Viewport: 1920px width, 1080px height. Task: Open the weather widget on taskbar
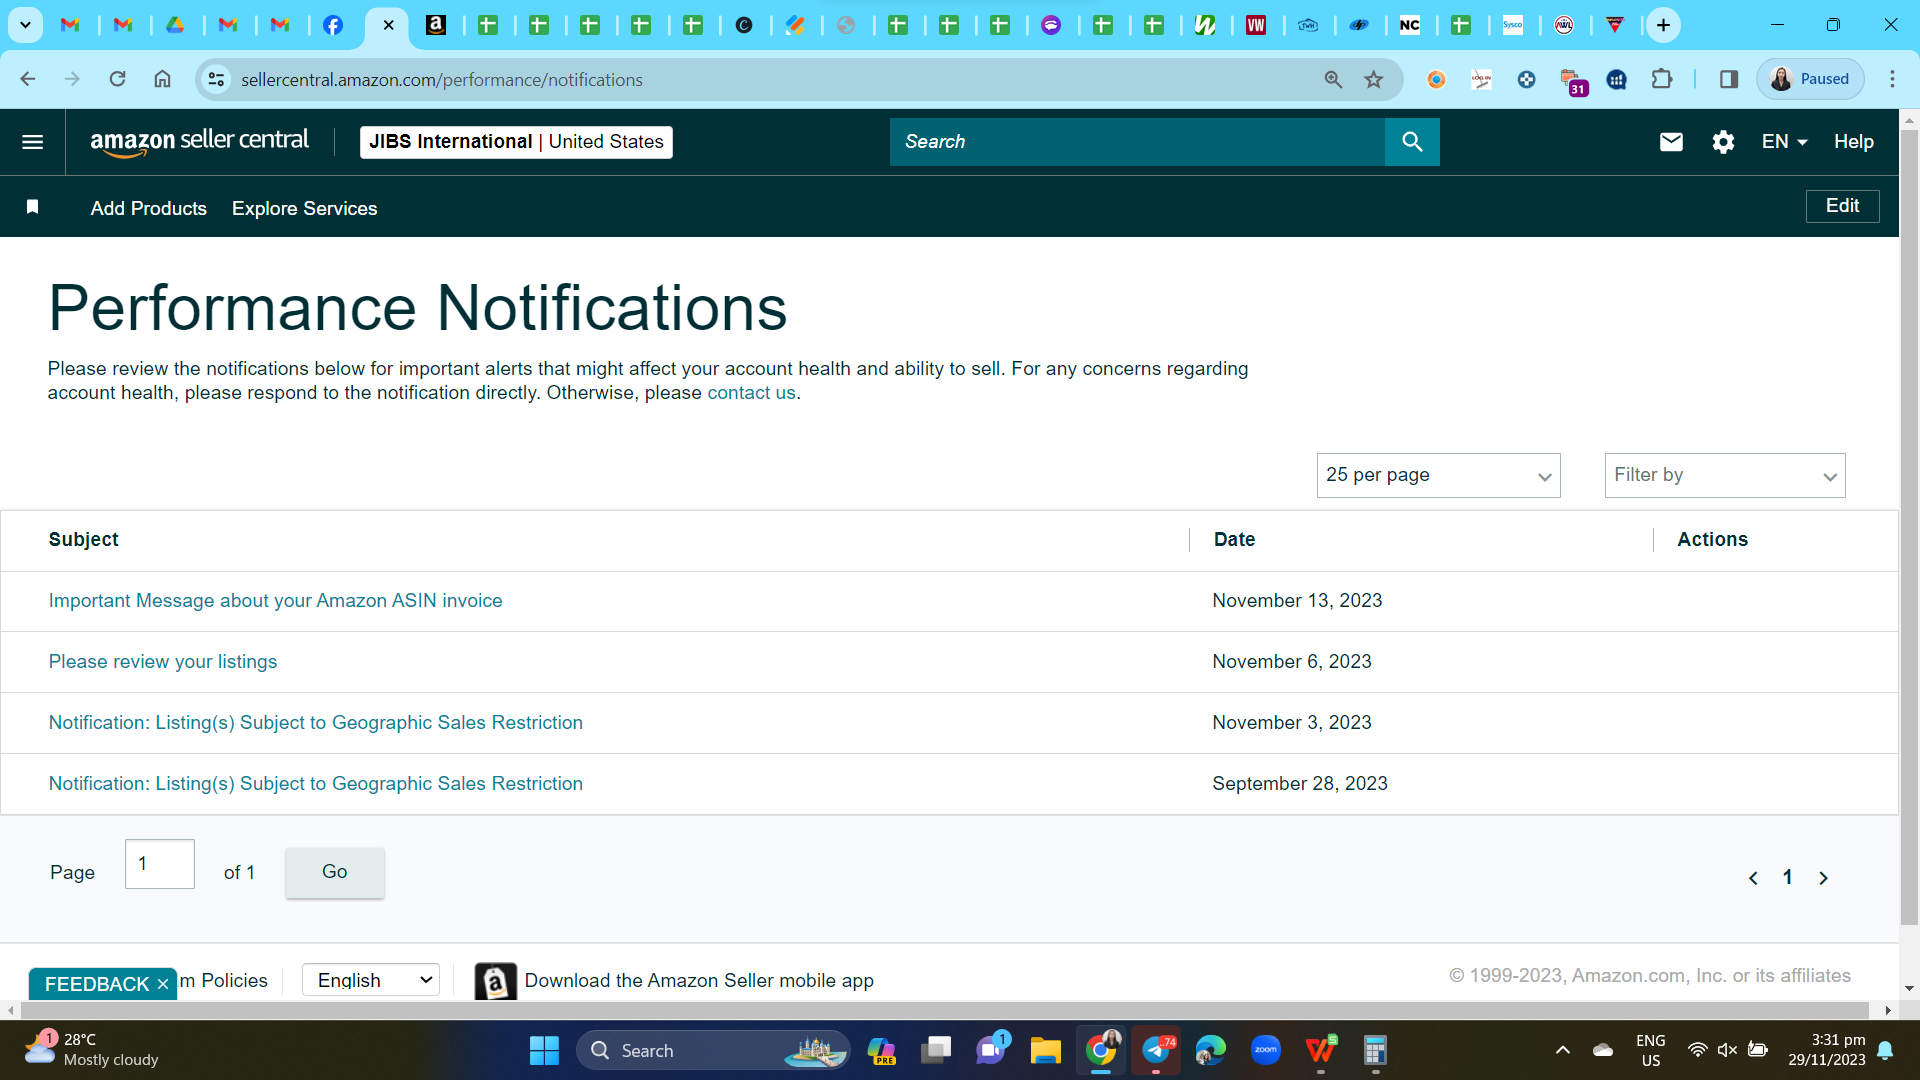92,1050
